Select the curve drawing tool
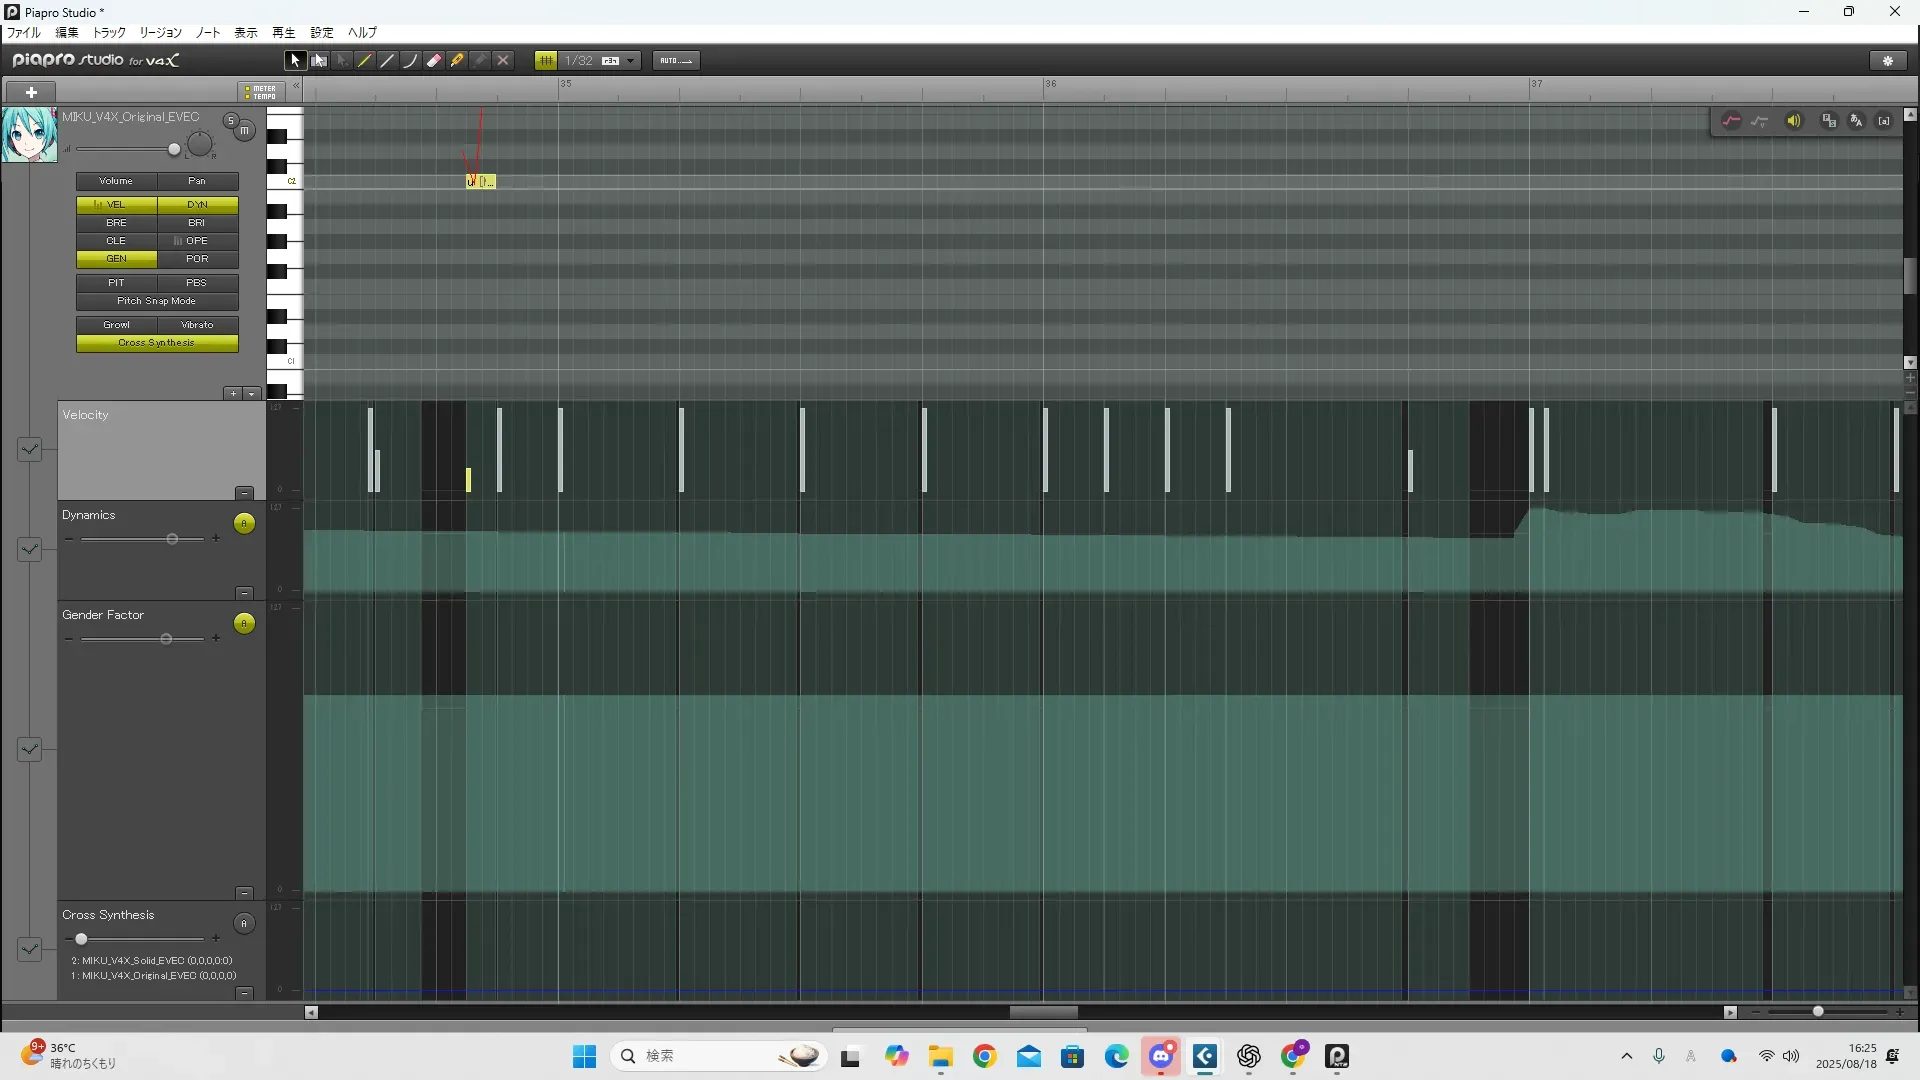The image size is (1920, 1080). pos(410,61)
